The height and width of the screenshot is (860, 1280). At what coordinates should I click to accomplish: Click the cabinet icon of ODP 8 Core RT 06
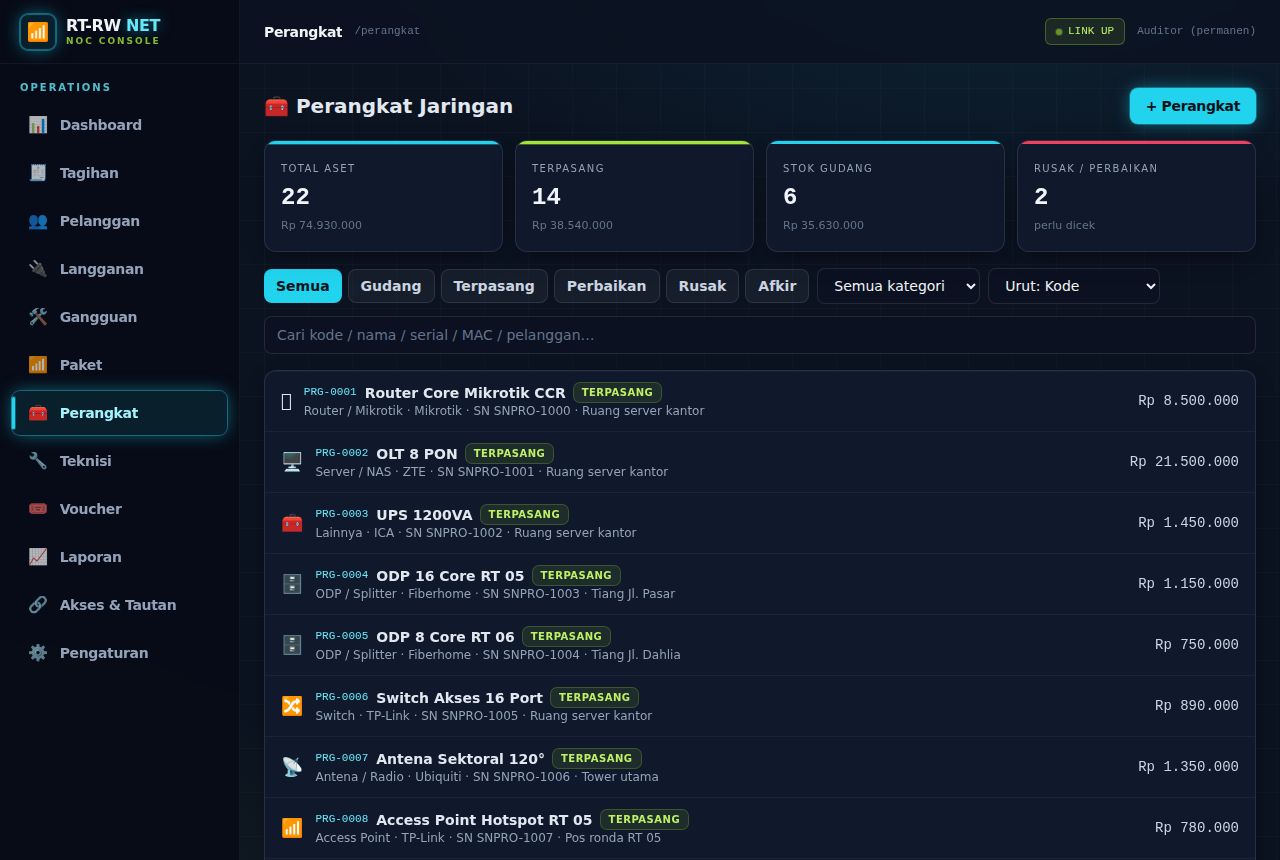(292, 645)
